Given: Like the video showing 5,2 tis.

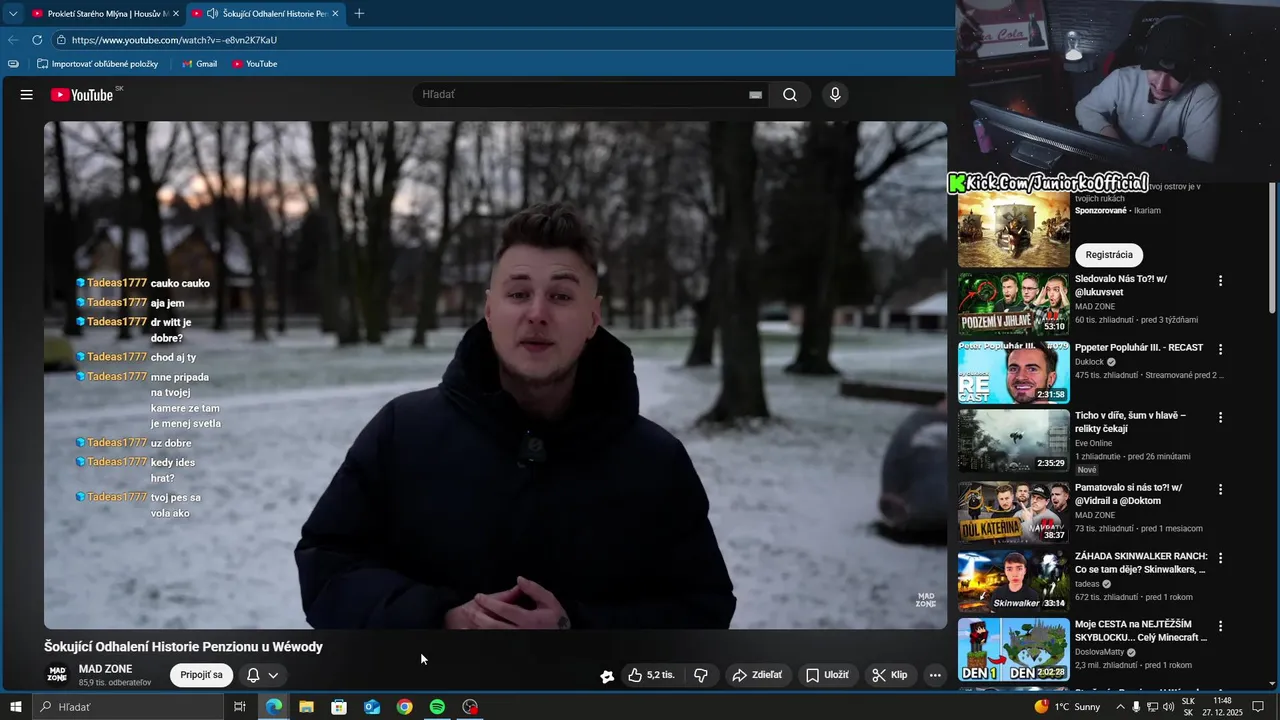Looking at the screenshot, I should click(x=651, y=675).
